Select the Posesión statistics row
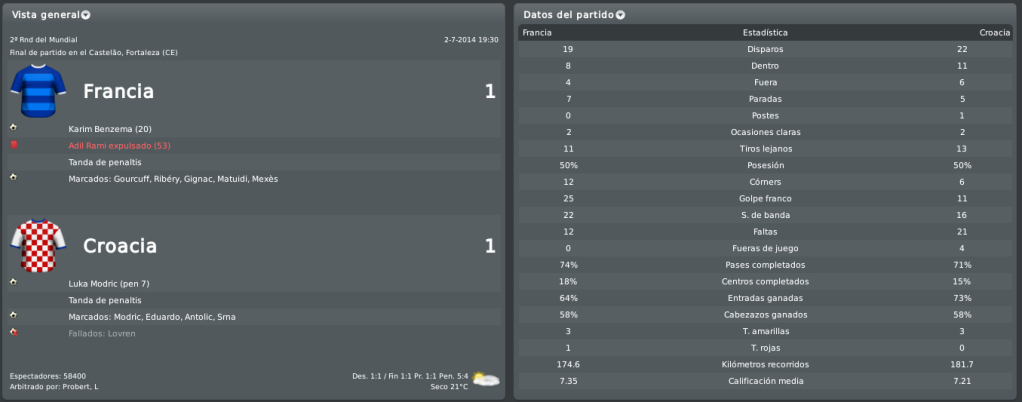Image resolution: width=1022 pixels, height=402 pixels. point(765,165)
